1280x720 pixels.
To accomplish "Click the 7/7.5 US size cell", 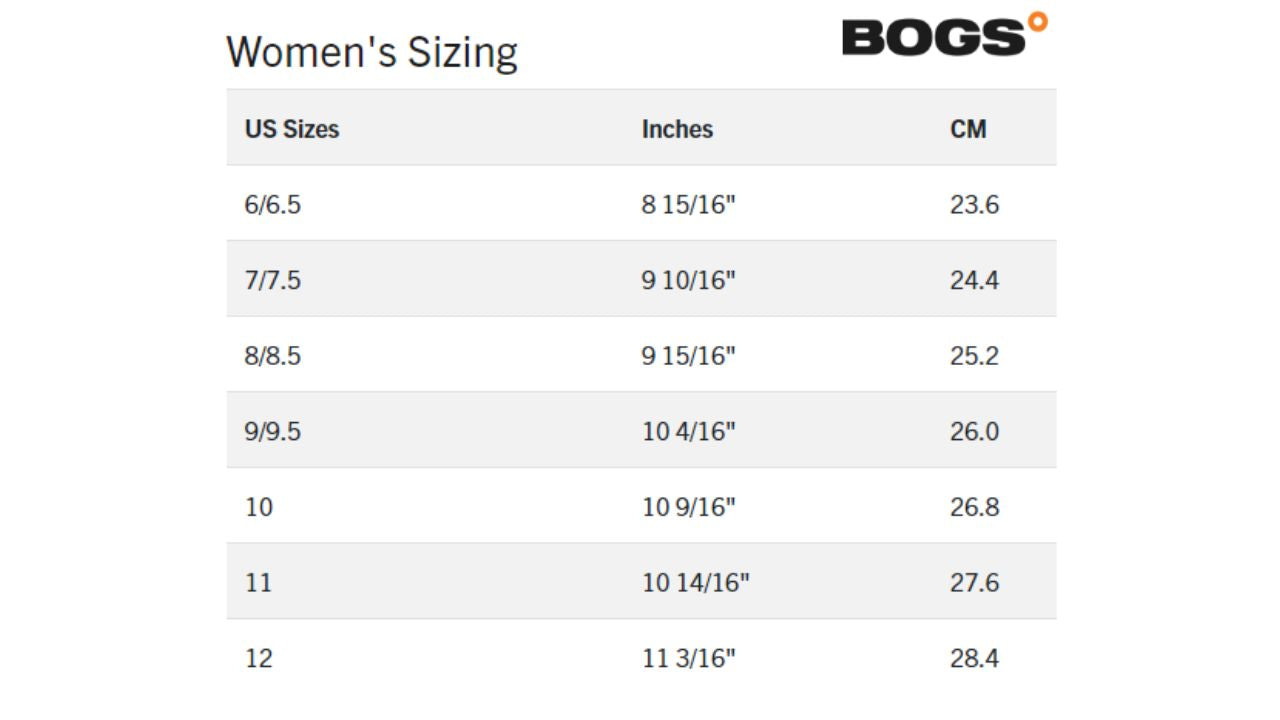I will pos(272,280).
